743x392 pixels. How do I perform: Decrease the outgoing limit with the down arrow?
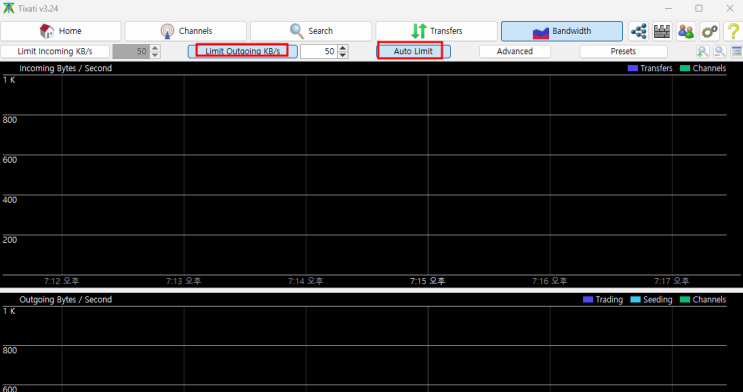343,55
